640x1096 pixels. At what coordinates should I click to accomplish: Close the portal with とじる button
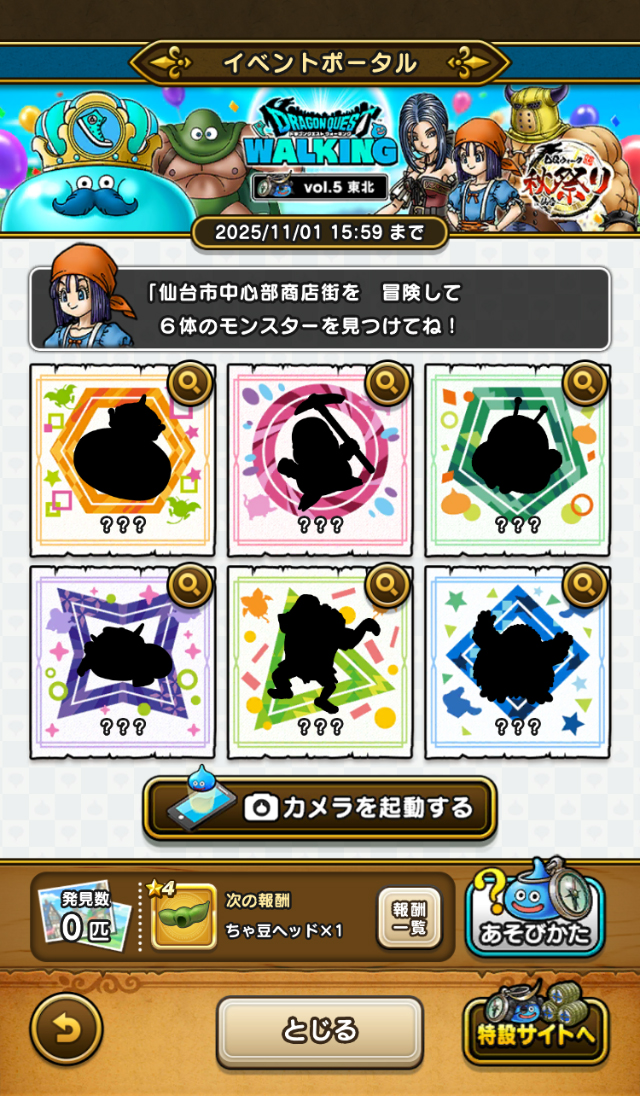point(320,1031)
